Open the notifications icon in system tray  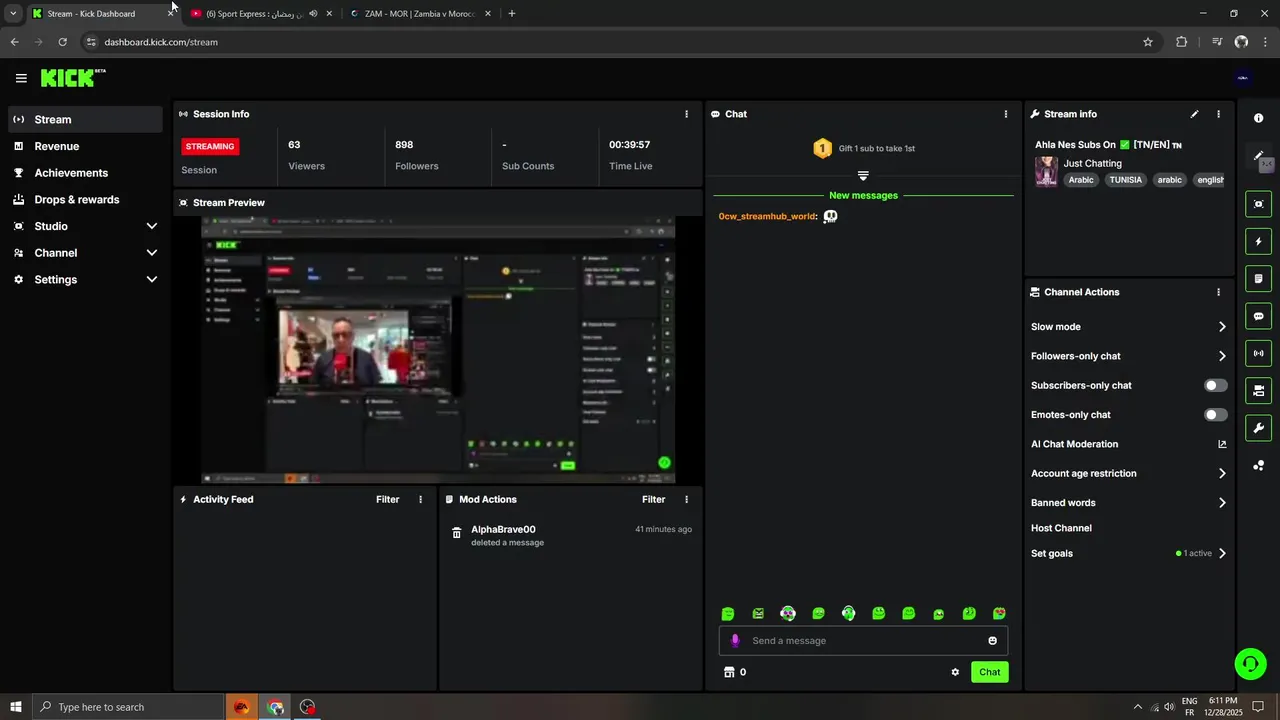pos(1258,707)
